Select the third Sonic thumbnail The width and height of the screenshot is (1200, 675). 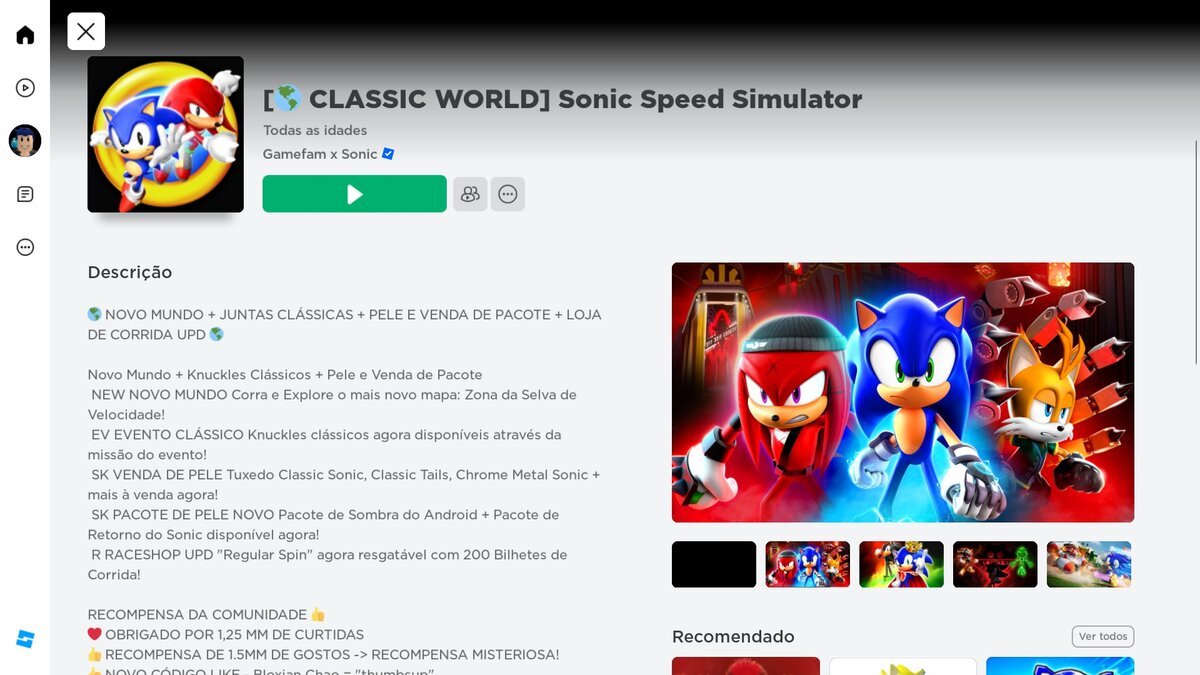point(902,564)
